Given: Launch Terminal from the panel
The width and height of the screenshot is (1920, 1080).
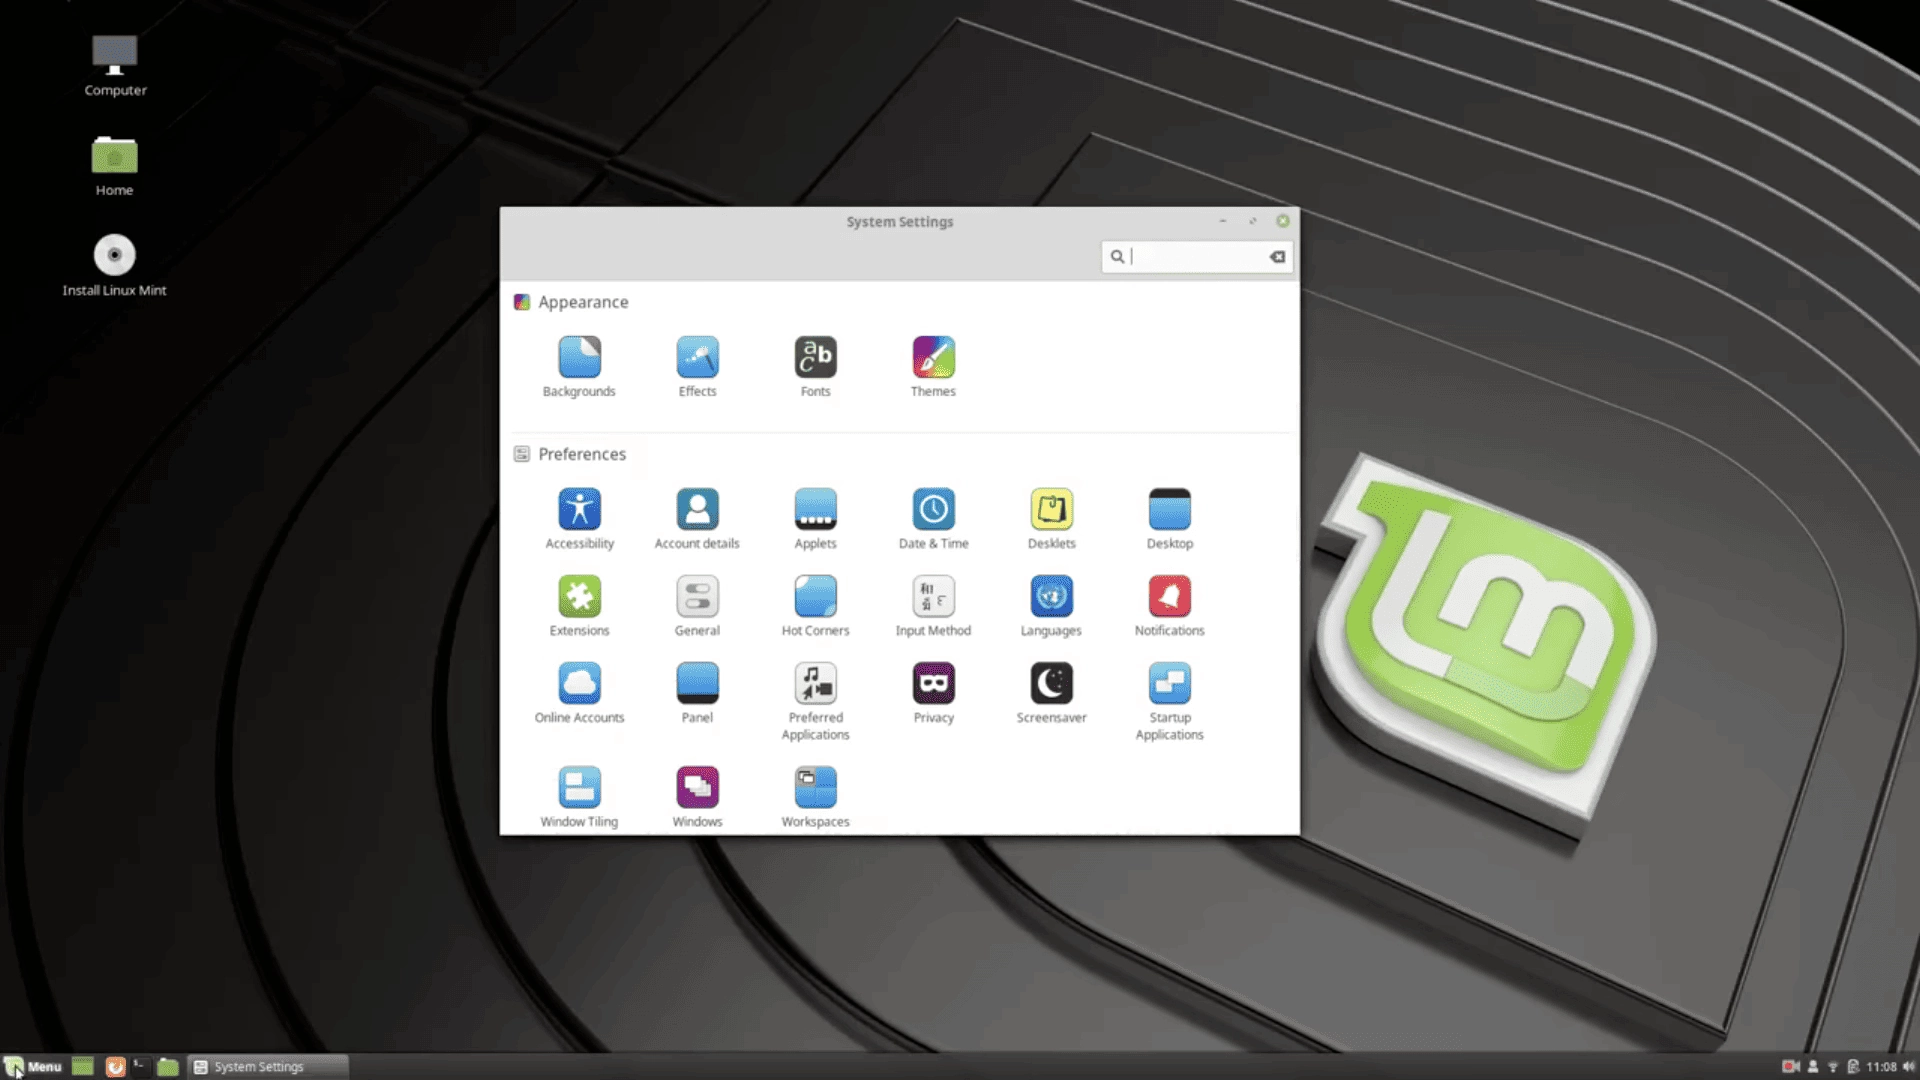Looking at the screenshot, I should coord(140,1066).
